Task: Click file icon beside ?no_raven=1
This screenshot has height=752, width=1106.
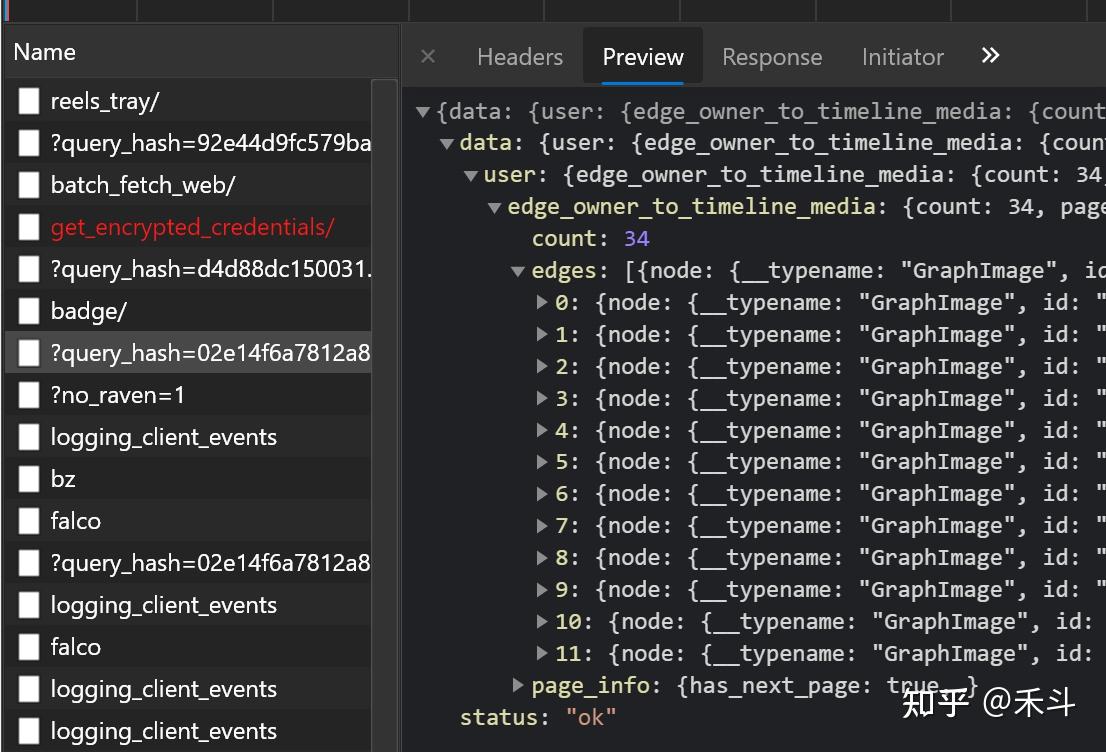Action: coord(29,394)
